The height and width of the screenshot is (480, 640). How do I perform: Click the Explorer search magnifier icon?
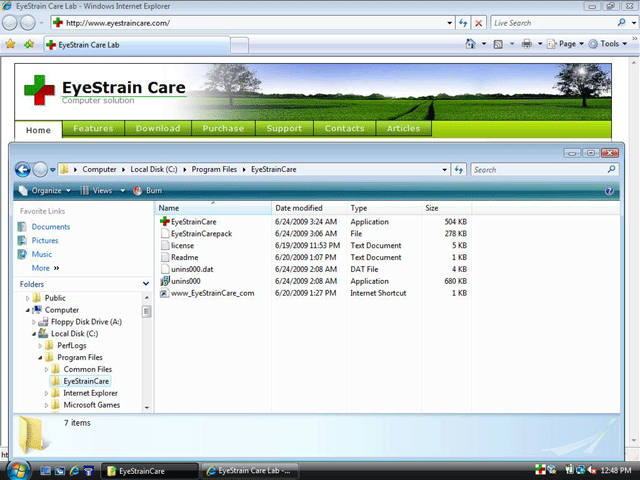(611, 169)
